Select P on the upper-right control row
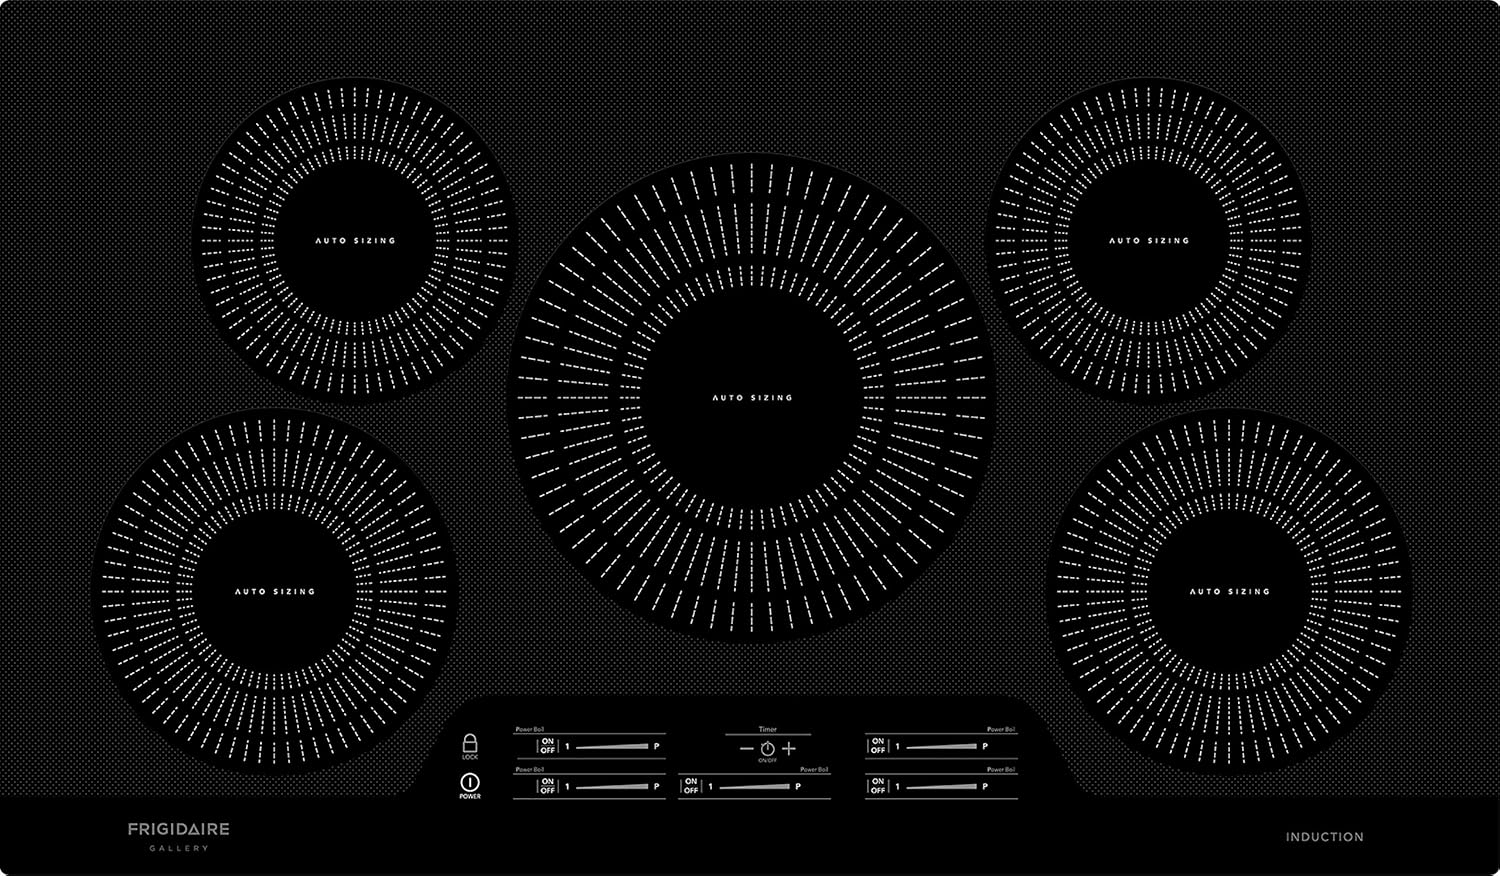Screen dimensions: 1500x876 click(x=985, y=746)
